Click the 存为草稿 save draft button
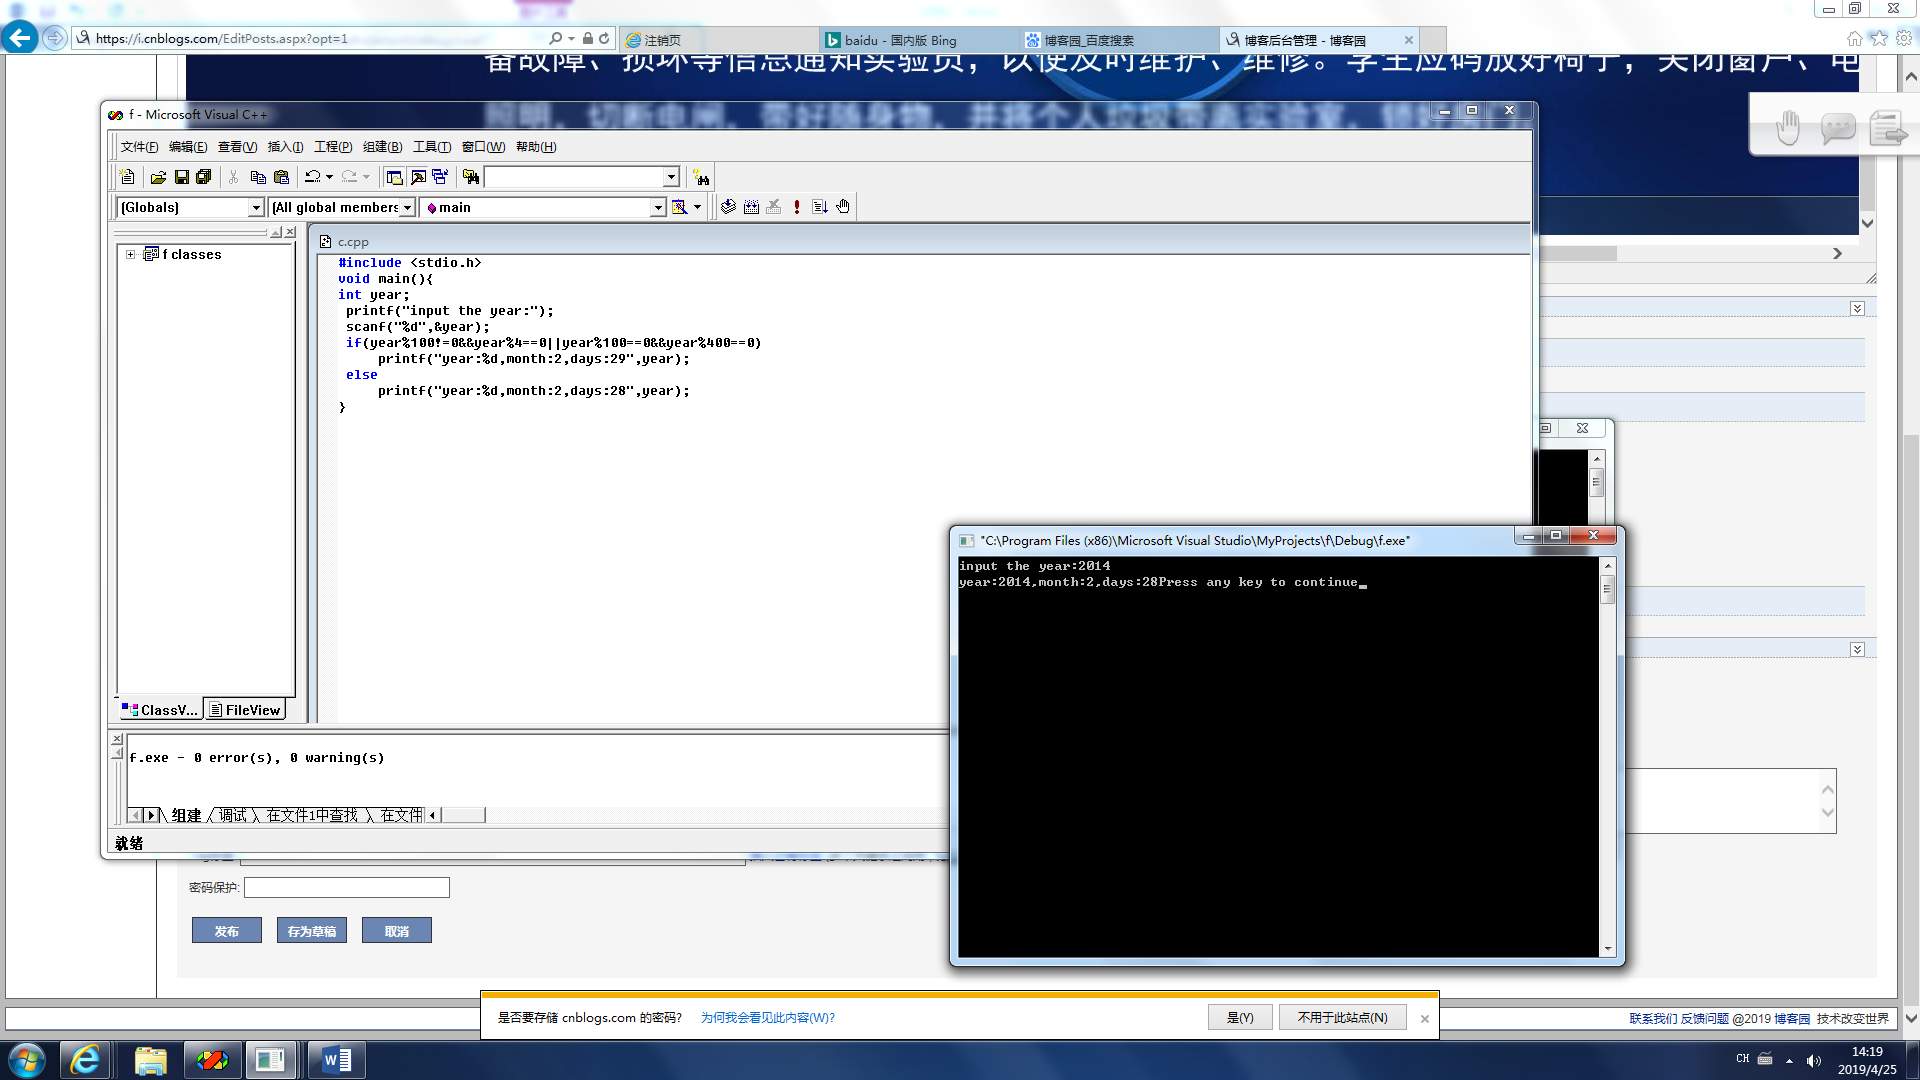Screen dimensions: 1920x1080 [x=312, y=931]
